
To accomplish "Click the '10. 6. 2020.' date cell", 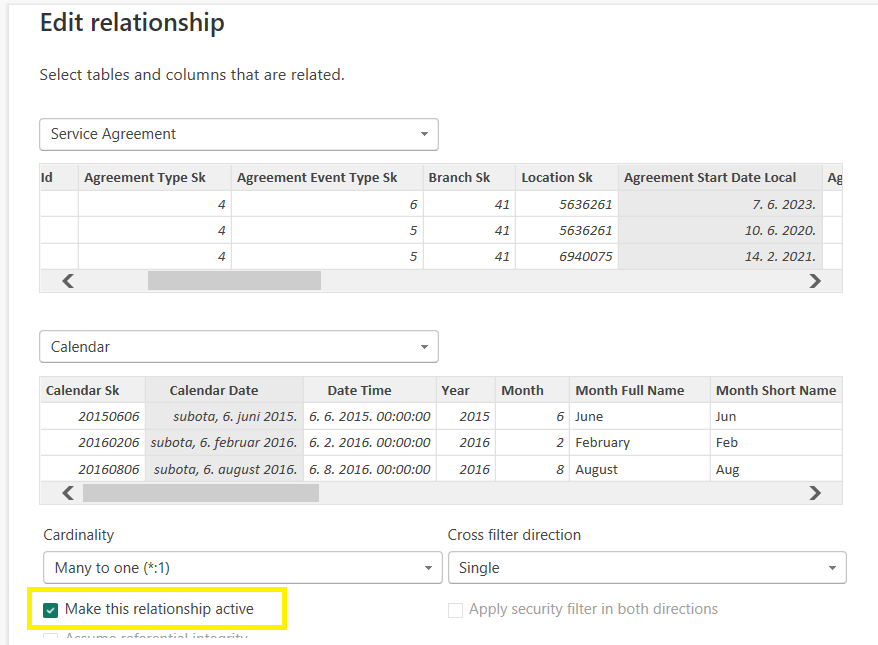I will 720,230.
